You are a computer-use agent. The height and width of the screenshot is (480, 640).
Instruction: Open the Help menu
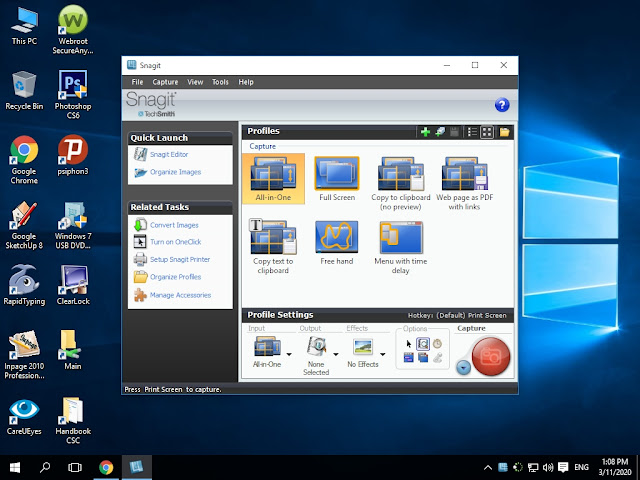pyautogui.click(x=246, y=82)
